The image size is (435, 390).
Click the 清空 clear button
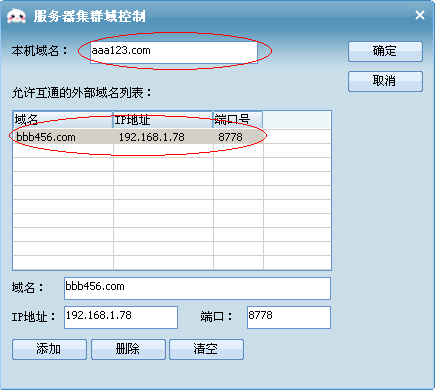[206, 349]
